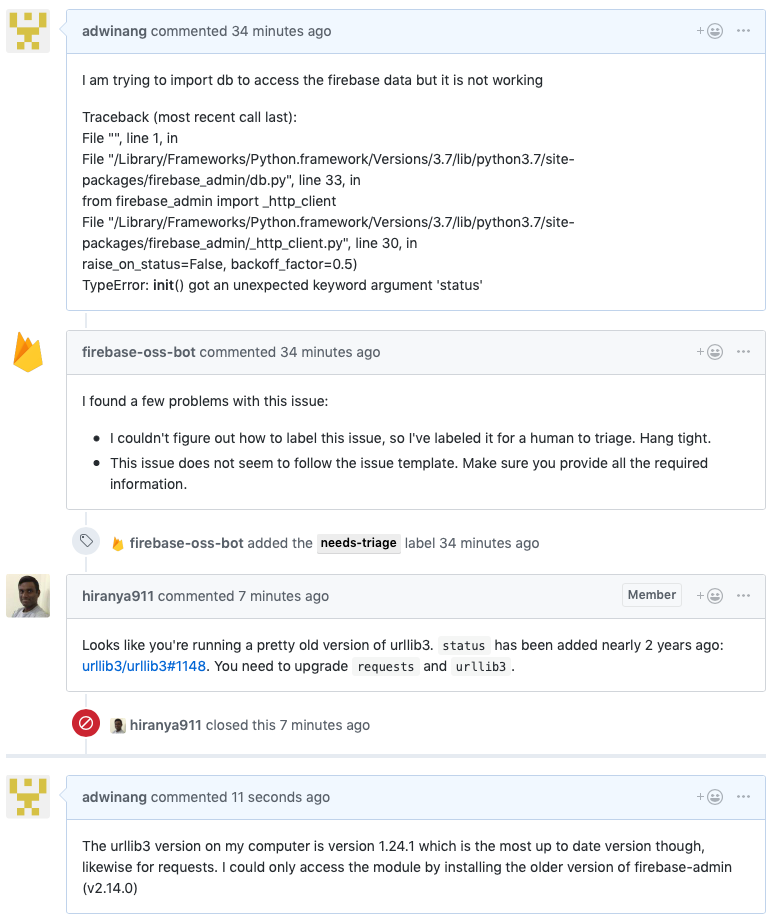Open options menu on adwinang's first comment
The height and width of the screenshot is (916, 770).
tap(743, 31)
